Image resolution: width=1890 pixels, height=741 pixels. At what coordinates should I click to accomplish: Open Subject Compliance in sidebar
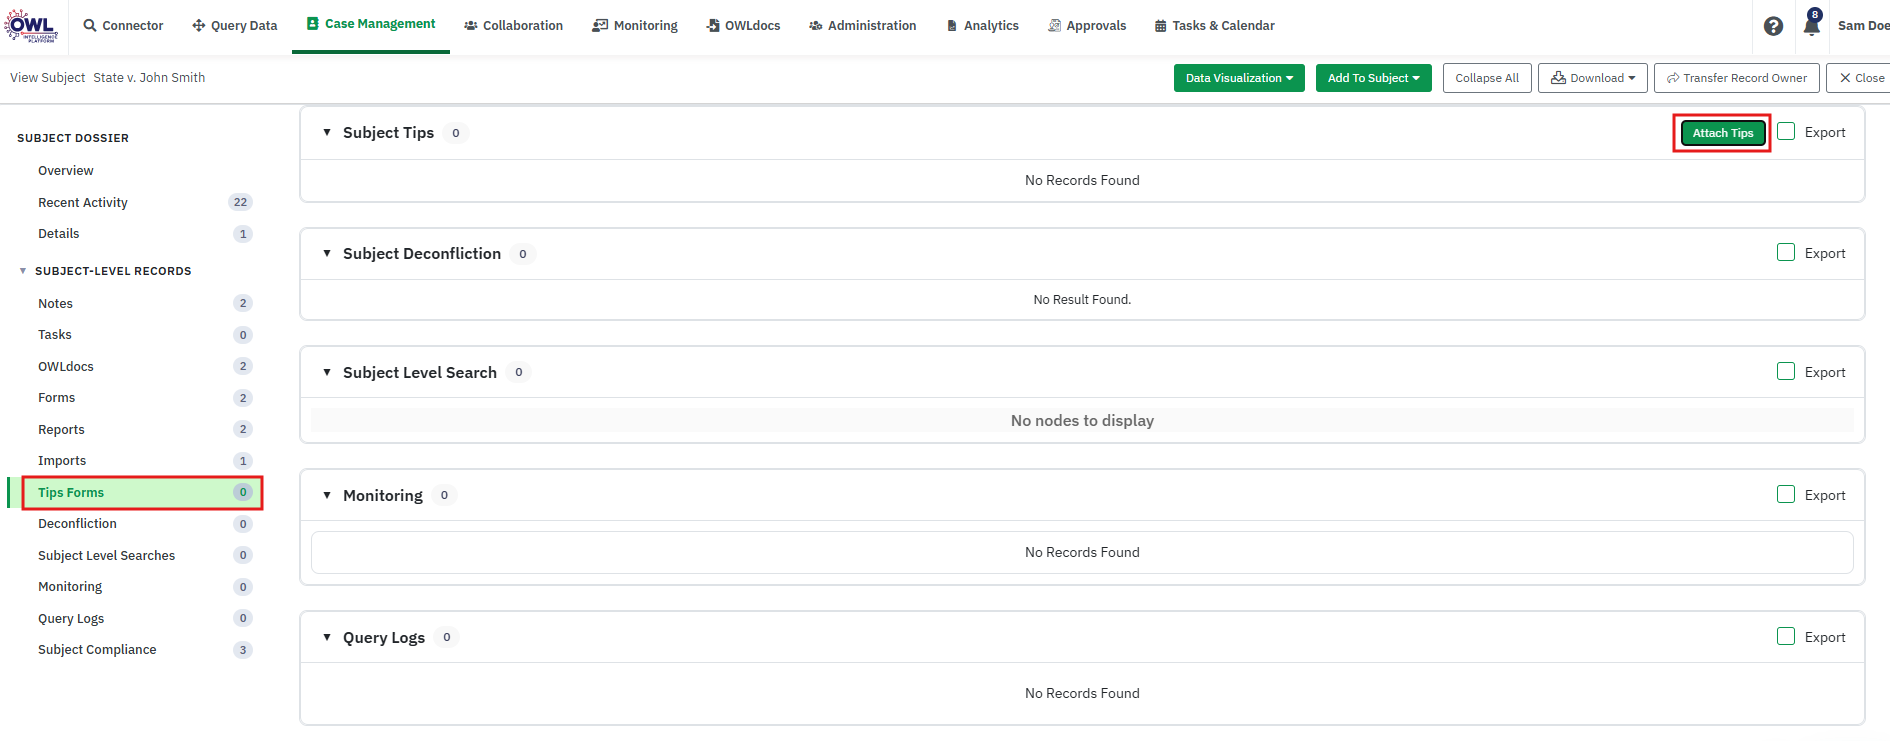[97, 650]
